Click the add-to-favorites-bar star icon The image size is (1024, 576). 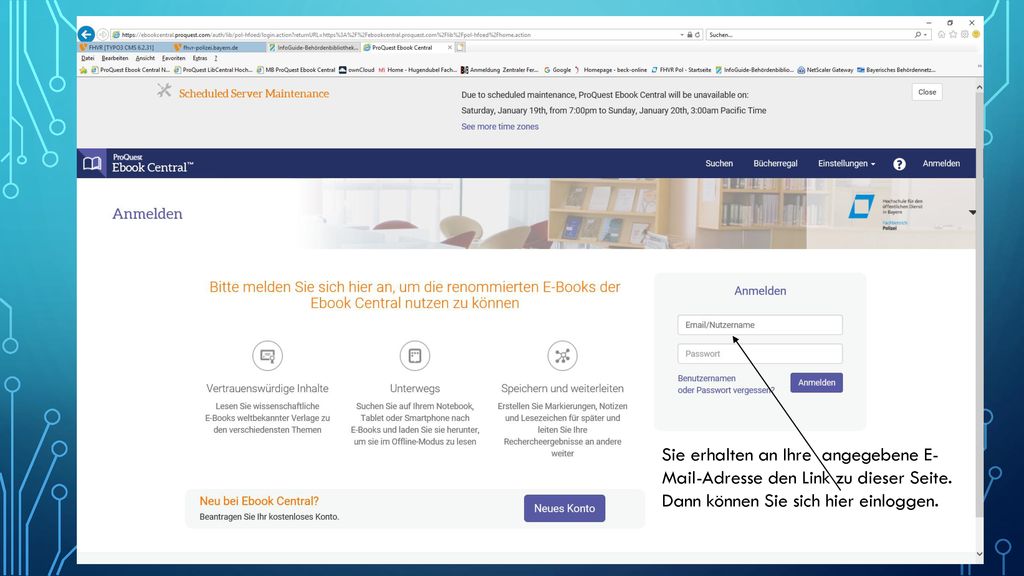click(83, 70)
